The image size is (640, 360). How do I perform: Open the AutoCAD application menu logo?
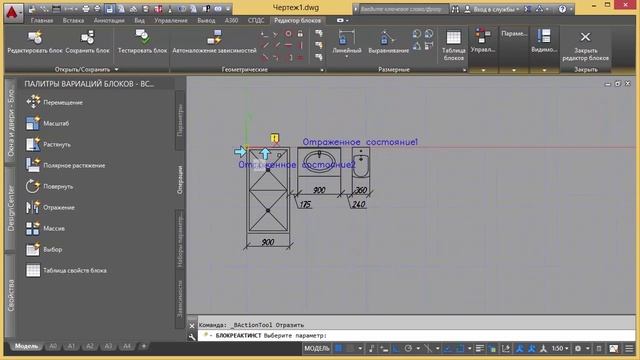pyautogui.click(x=13, y=12)
